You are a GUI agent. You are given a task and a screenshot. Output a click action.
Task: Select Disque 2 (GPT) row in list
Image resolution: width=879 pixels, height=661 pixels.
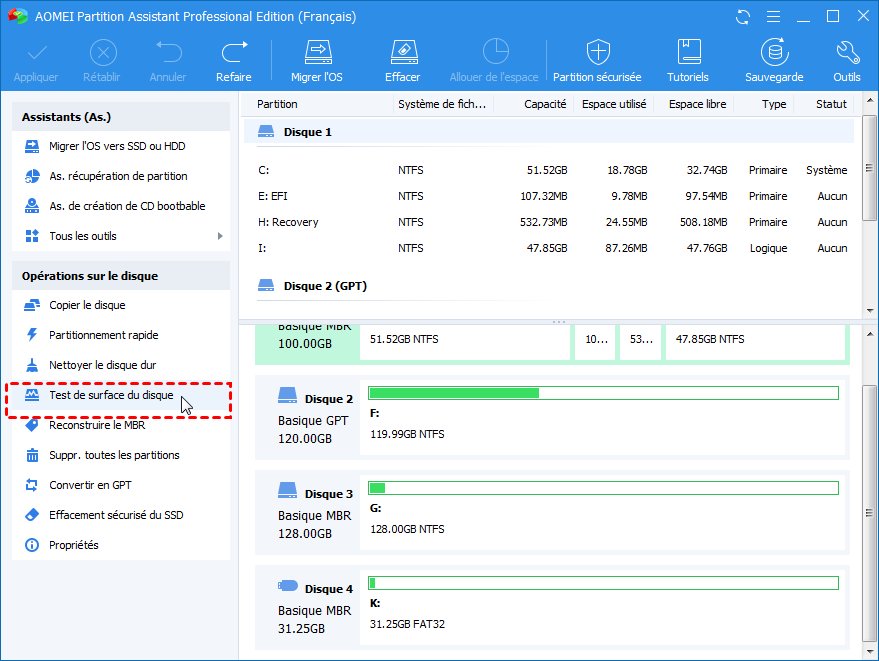[549, 286]
